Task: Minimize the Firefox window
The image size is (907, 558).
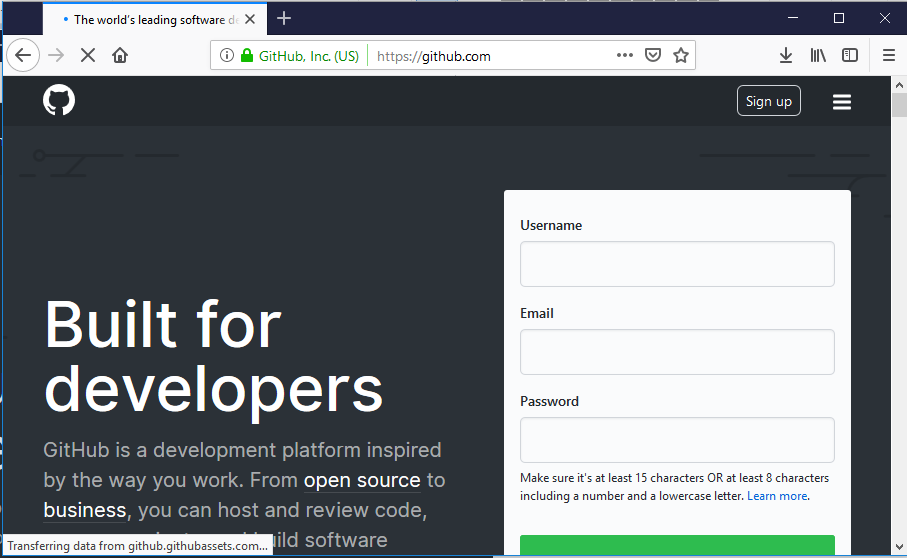Action: tap(793, 18)
